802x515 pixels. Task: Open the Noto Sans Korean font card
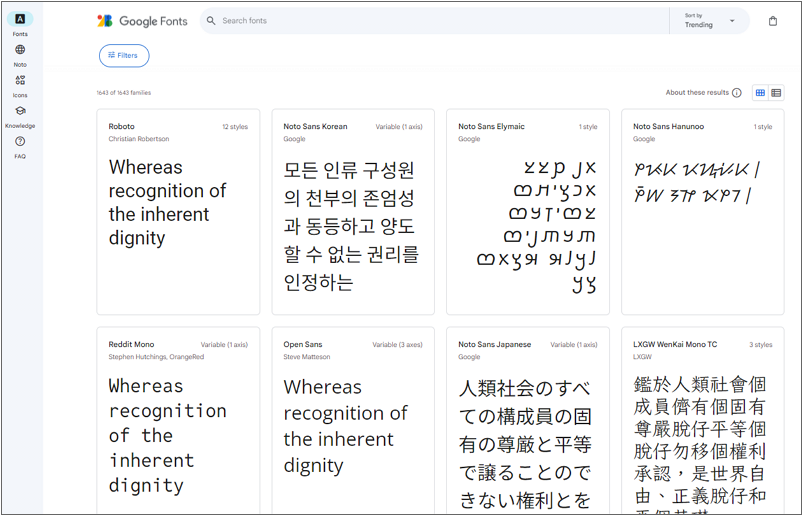coord(353,212)
